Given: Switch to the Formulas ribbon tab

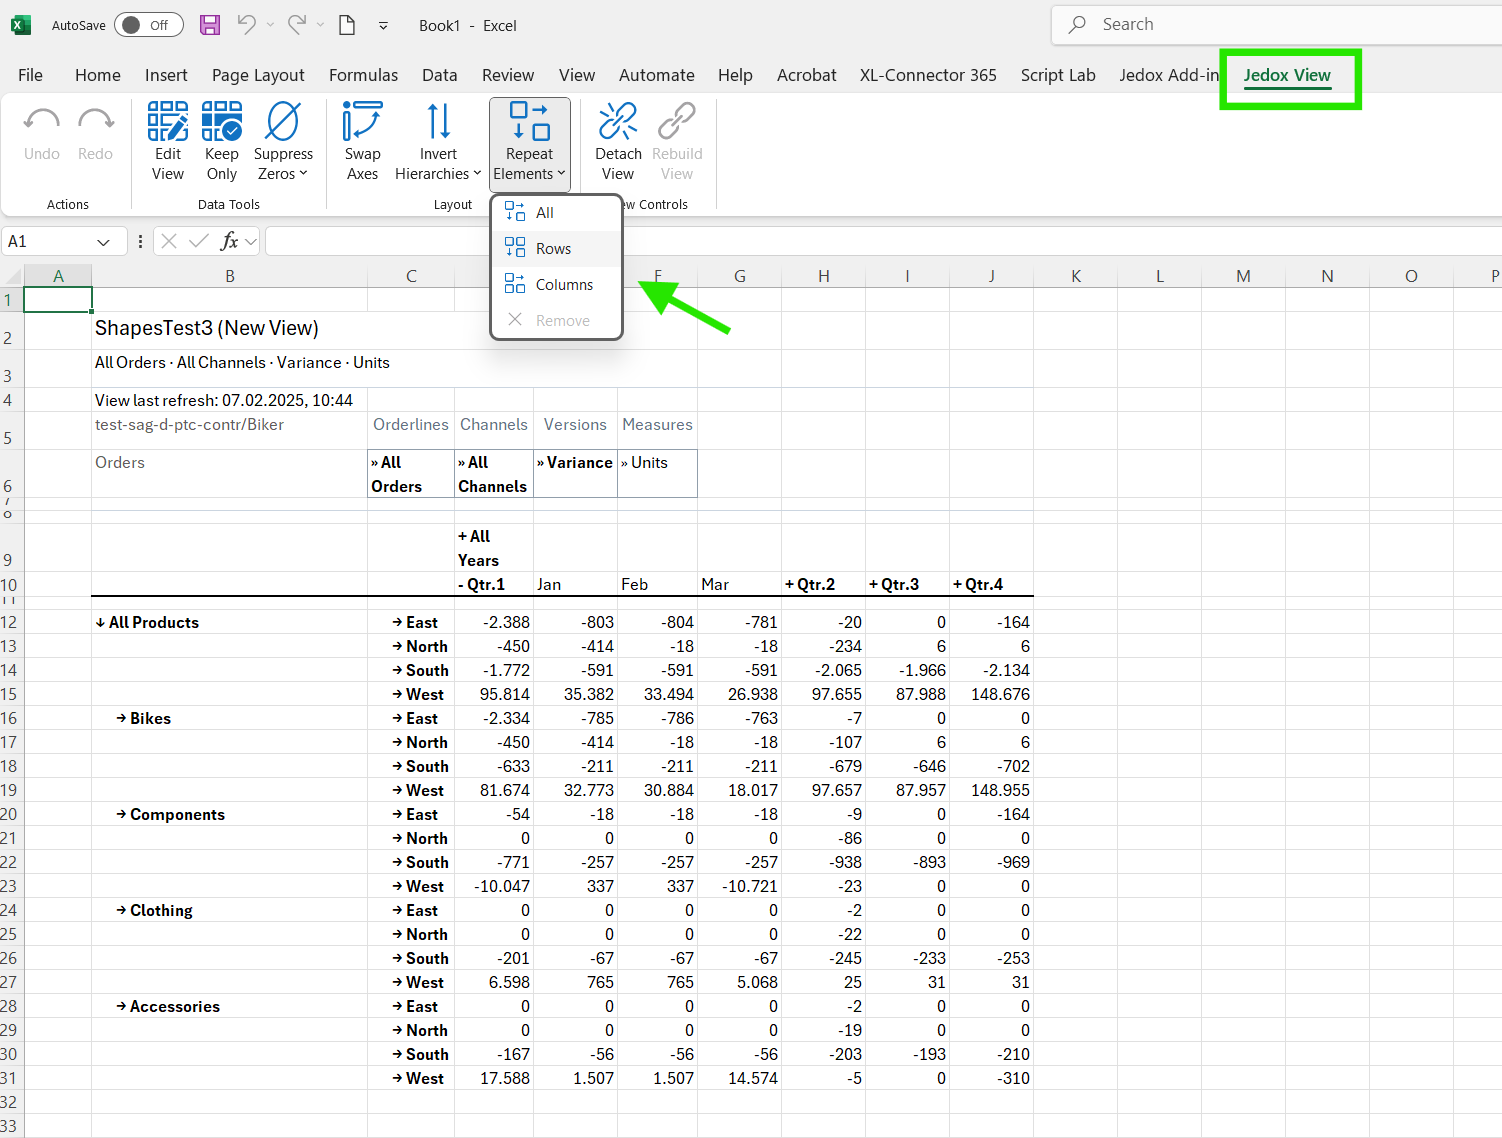Looking at the screenshot, I should pyautogui.click(x=363, y=75).
